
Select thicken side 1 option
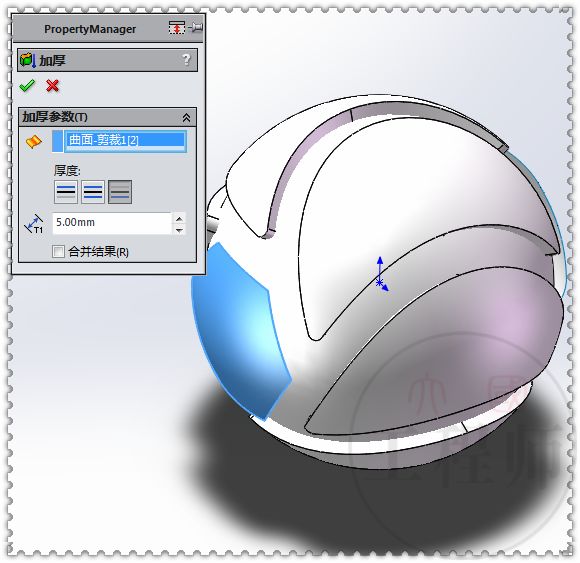66,192
